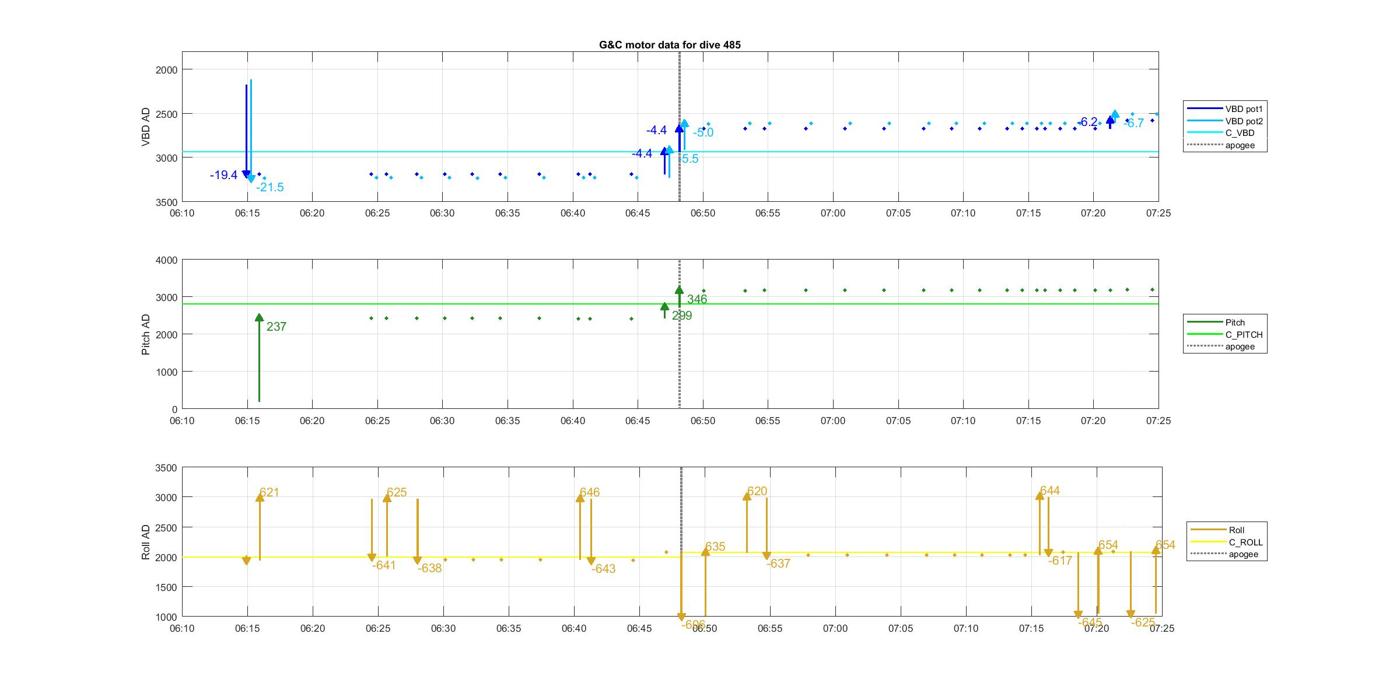
Task: Click the "-638" roll annotation
Action: point(429,568)
